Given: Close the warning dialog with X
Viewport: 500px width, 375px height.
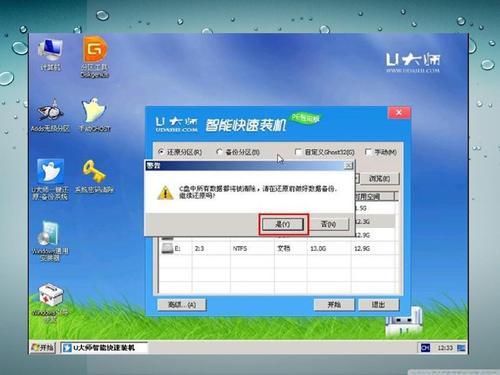Looking at the screenshot, I should (x=348, y=165).
